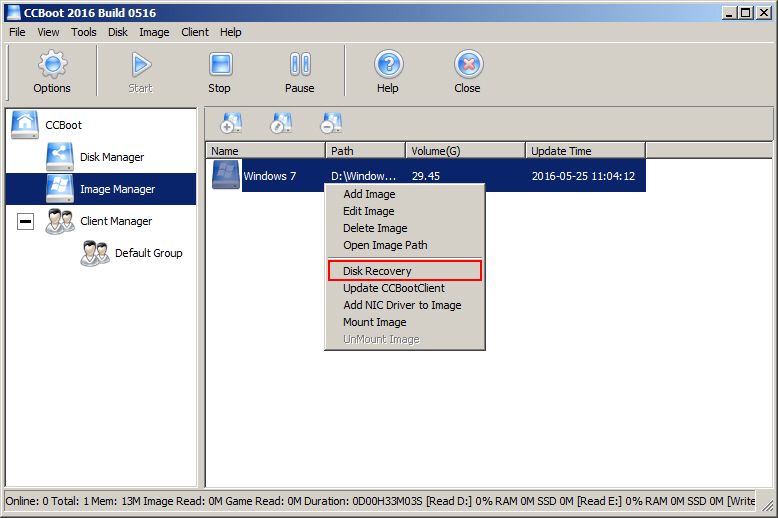Open the Client menu
This screenshot has width=778, height=518.
pos(194,32)
